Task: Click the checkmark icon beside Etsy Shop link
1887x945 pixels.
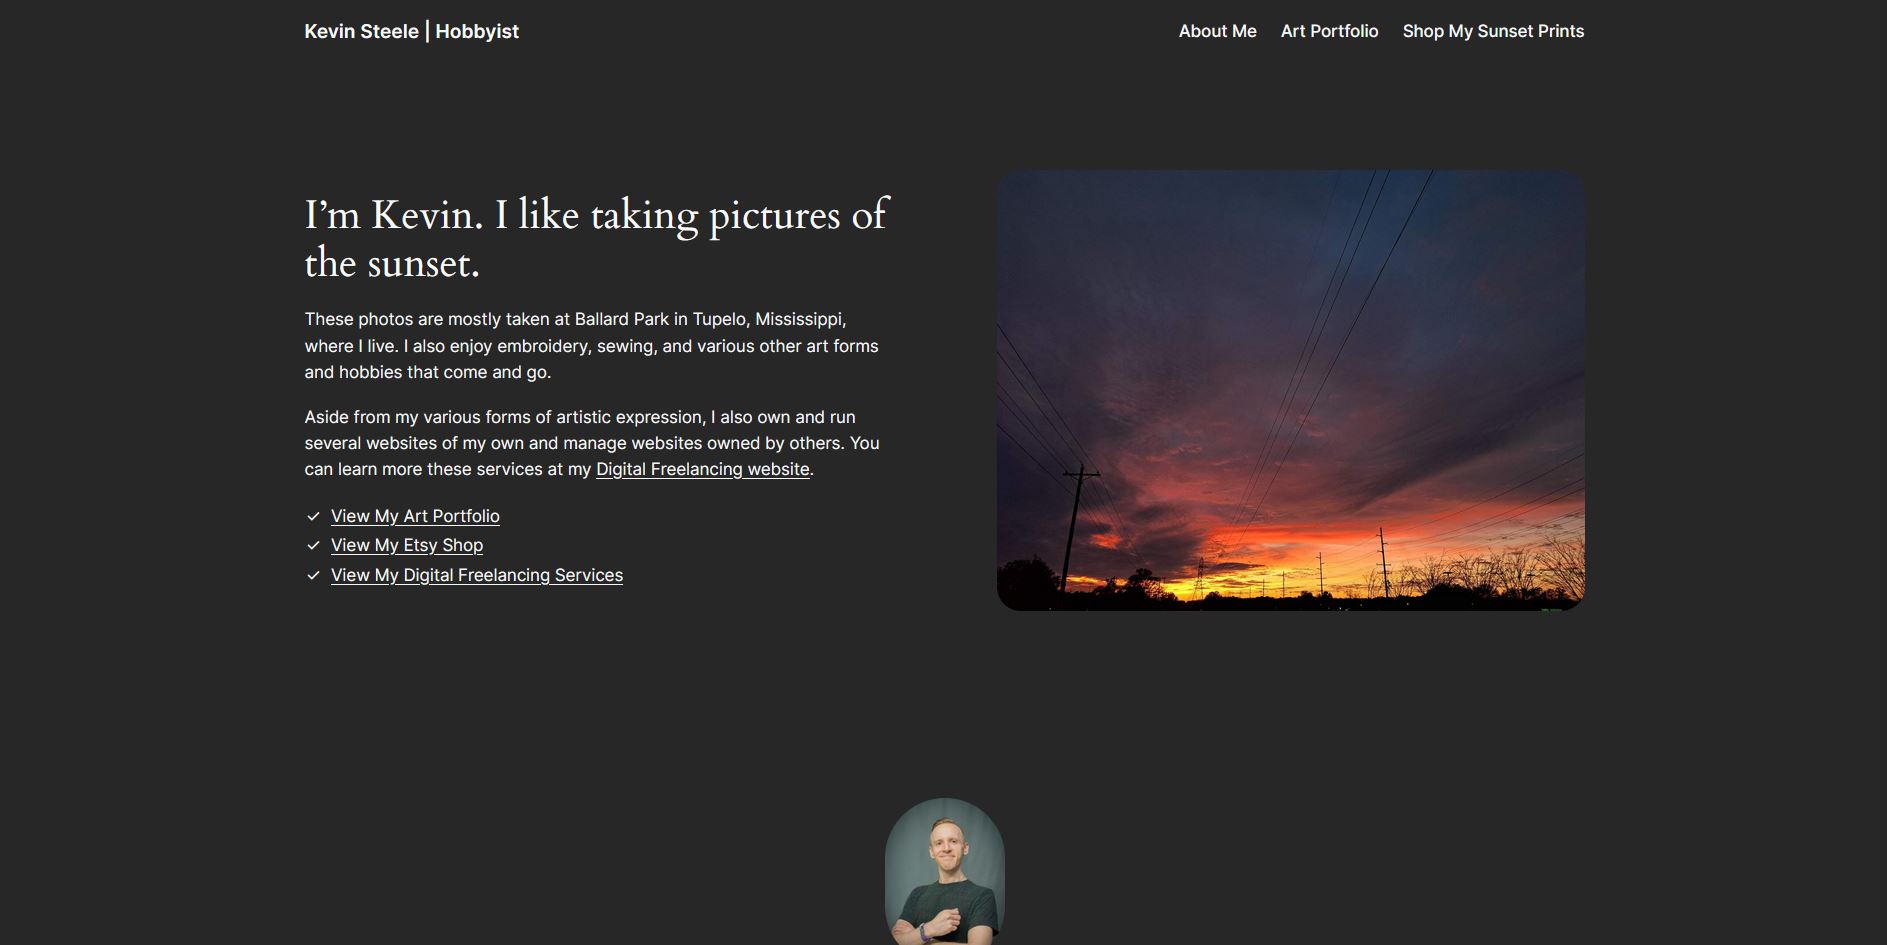Action: click(x=313, y=545)
